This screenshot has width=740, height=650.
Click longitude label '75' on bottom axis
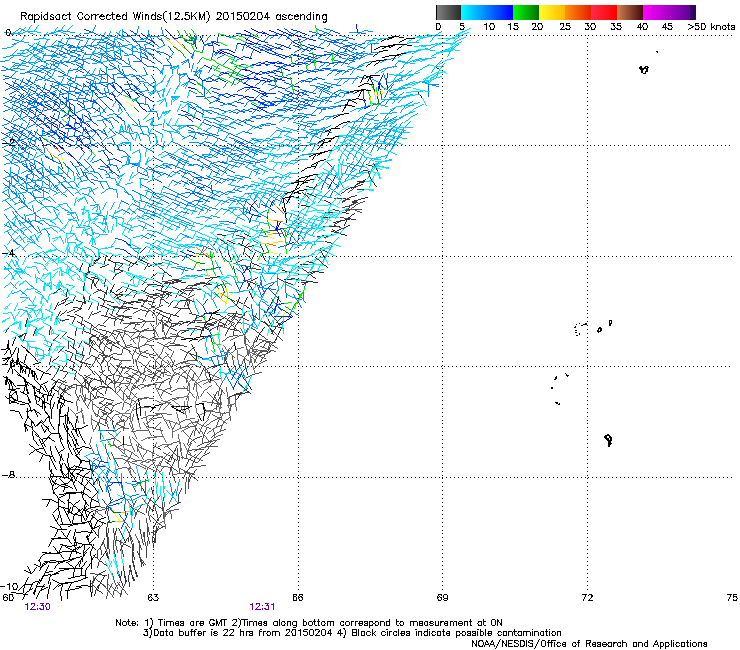point(732,598)
